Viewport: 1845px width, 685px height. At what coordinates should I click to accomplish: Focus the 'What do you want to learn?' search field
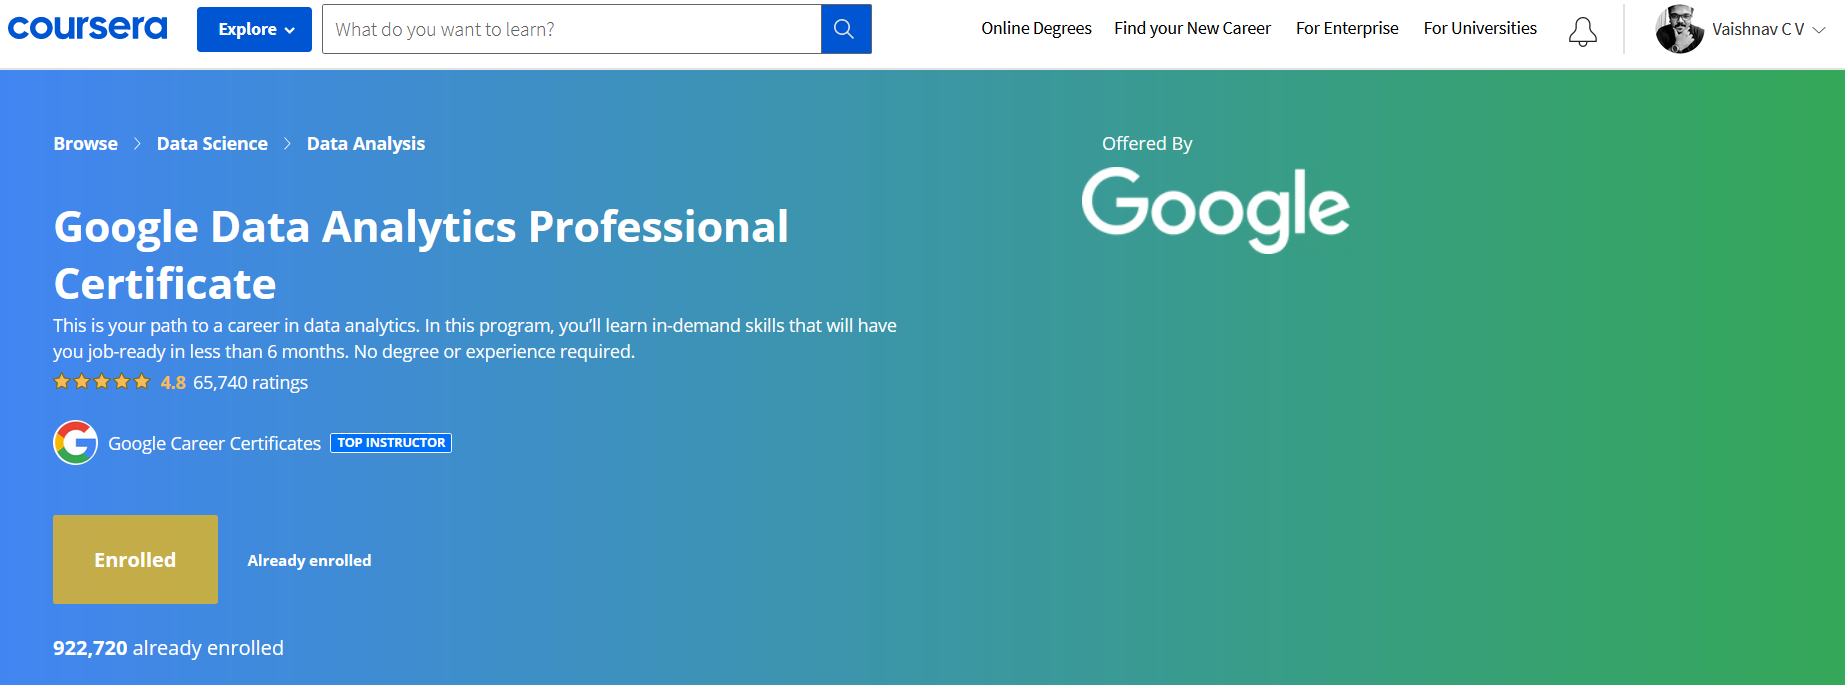point(571,29)
